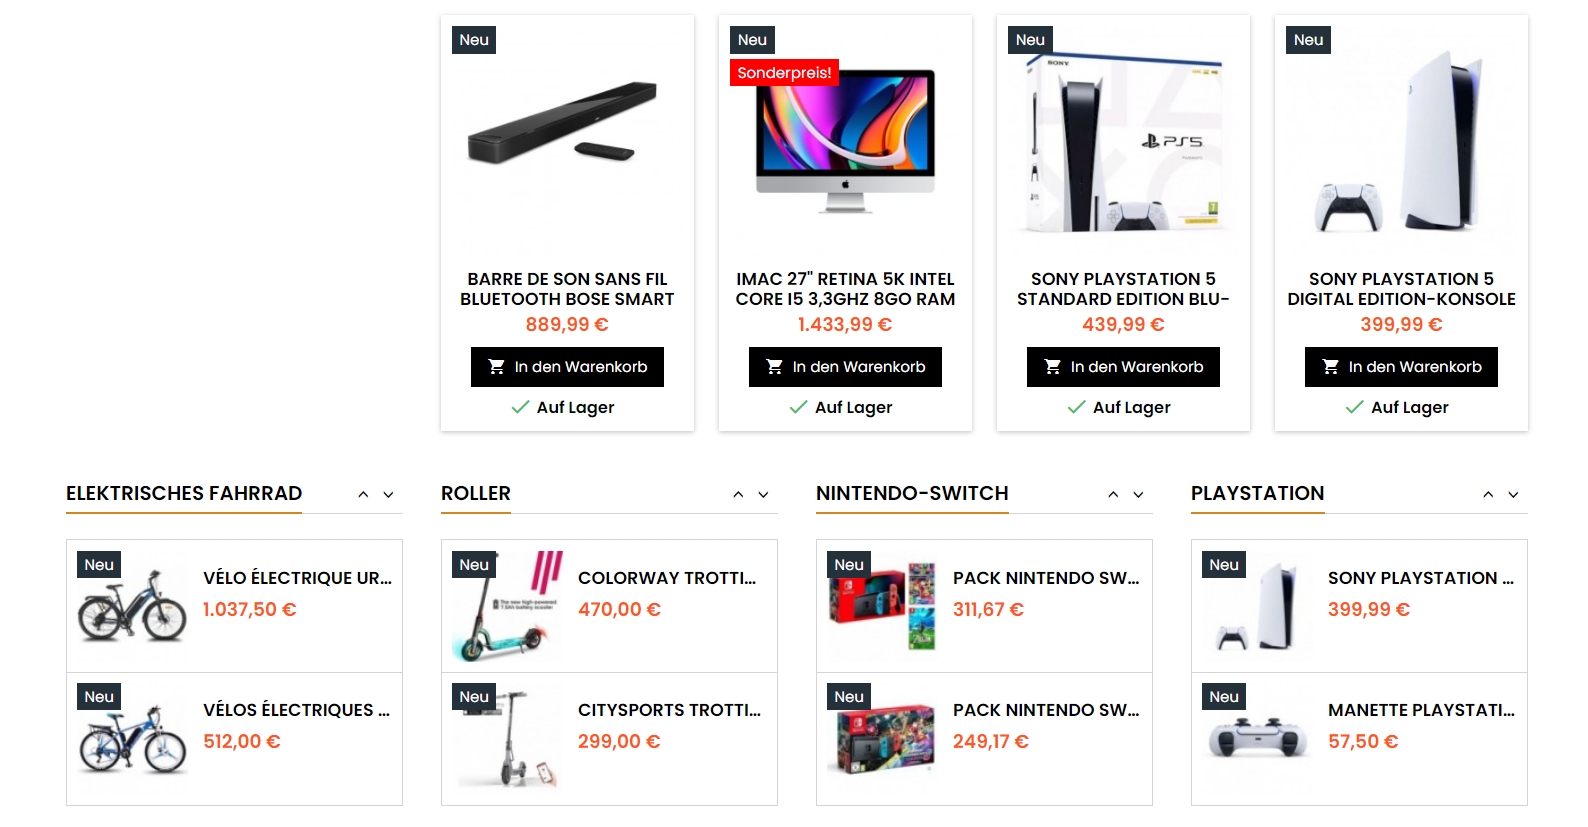1588x827 pixels.
Task: Add PlayStation 5 Standard Edition to cart
Action: 1123,367
